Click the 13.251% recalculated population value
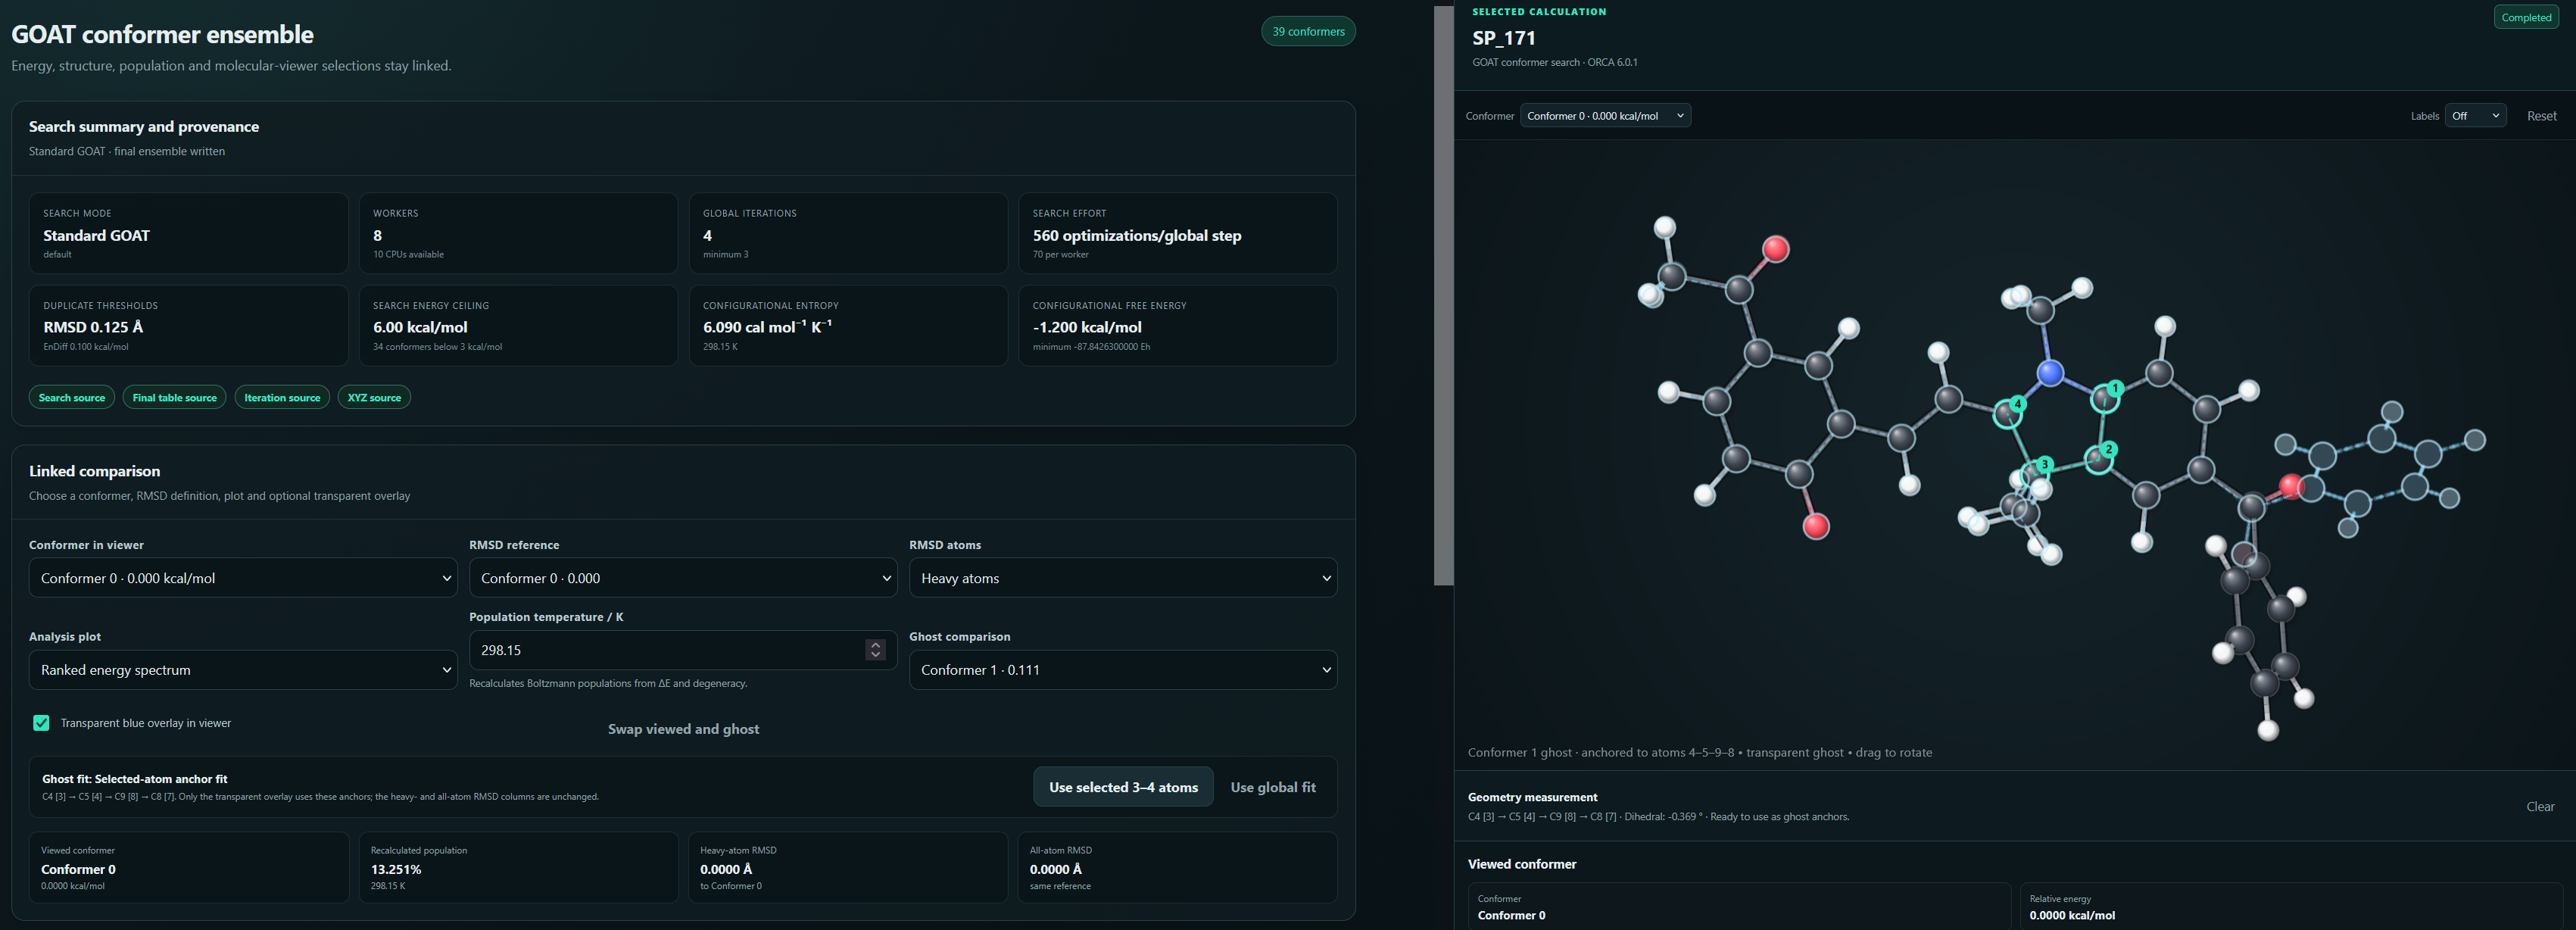 pyautogui.click(x=396, y=869)
